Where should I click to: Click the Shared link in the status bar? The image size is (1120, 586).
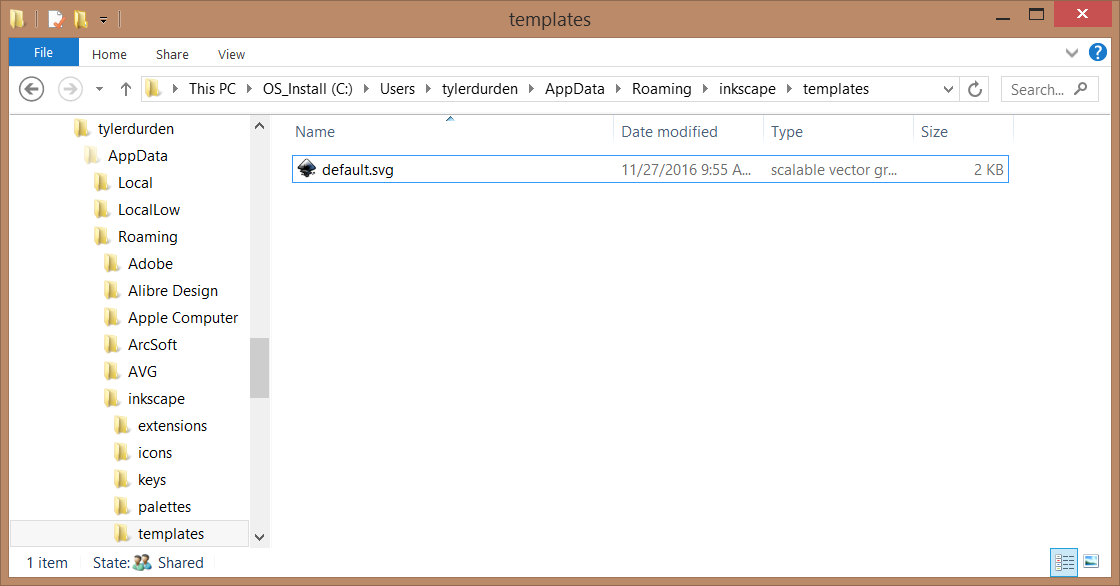(181, 562)
